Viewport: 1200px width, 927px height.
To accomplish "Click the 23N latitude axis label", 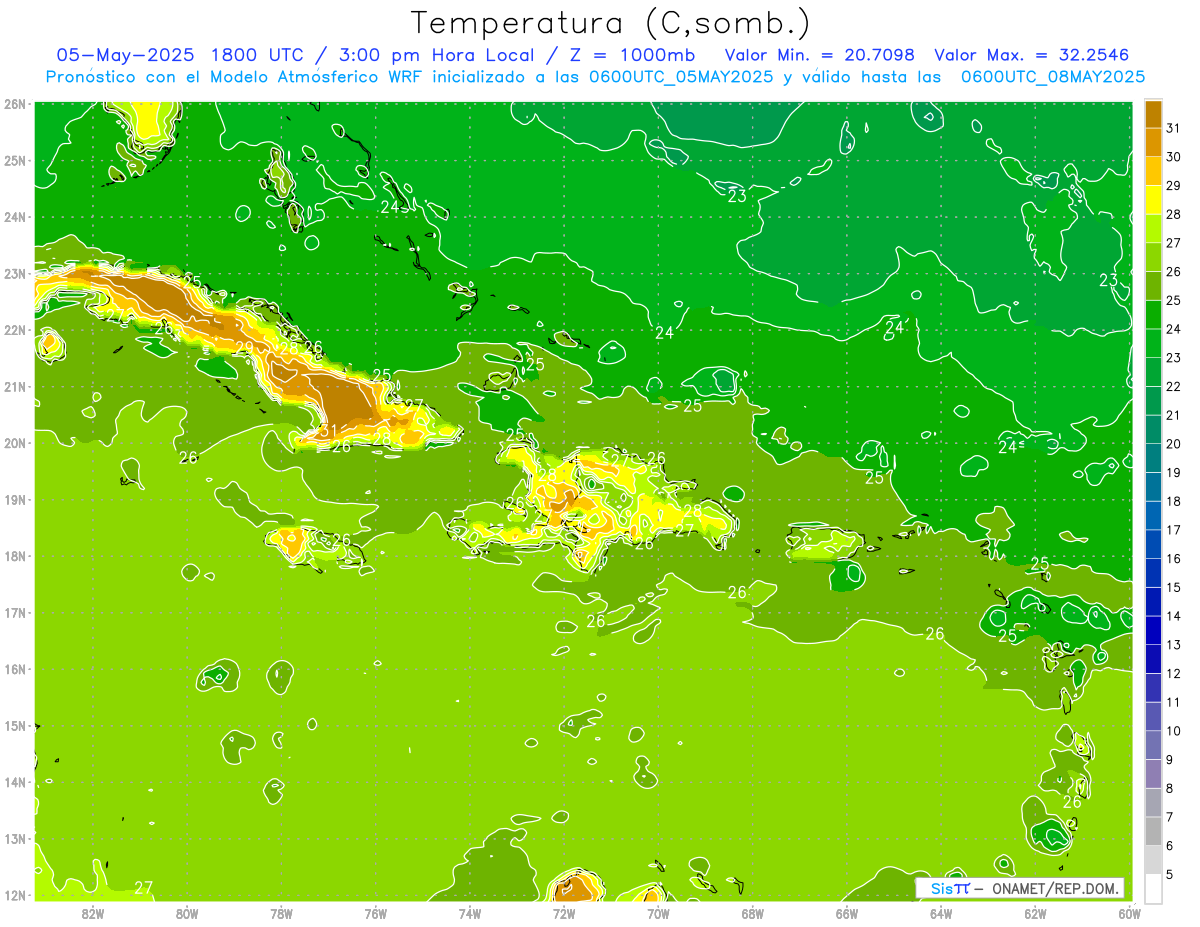I will click(15, 274).
